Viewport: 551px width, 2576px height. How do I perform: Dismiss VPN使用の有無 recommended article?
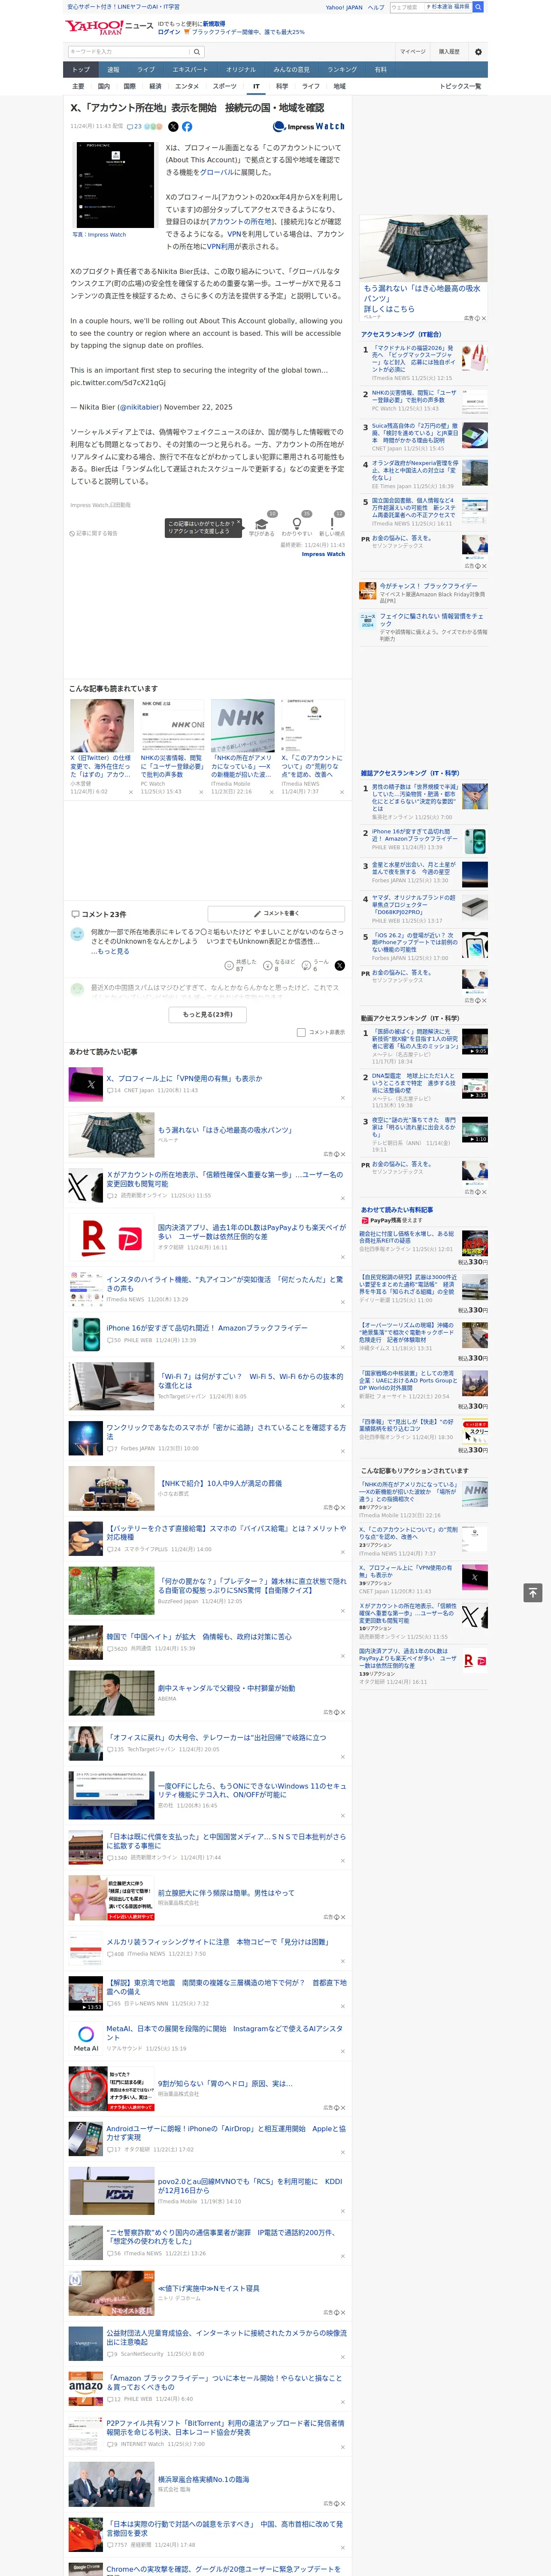click(342, 1097)
